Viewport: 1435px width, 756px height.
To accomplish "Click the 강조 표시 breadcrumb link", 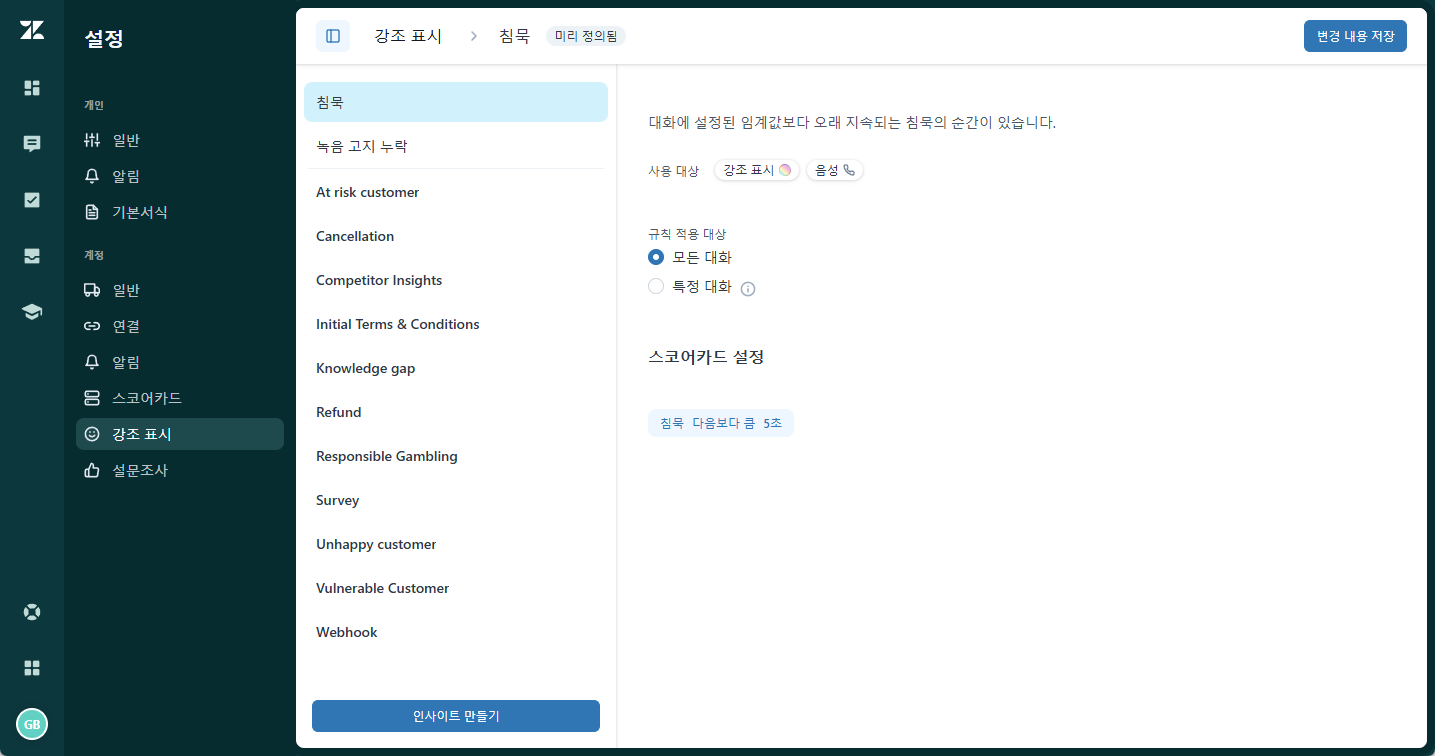I will (408, 36).
